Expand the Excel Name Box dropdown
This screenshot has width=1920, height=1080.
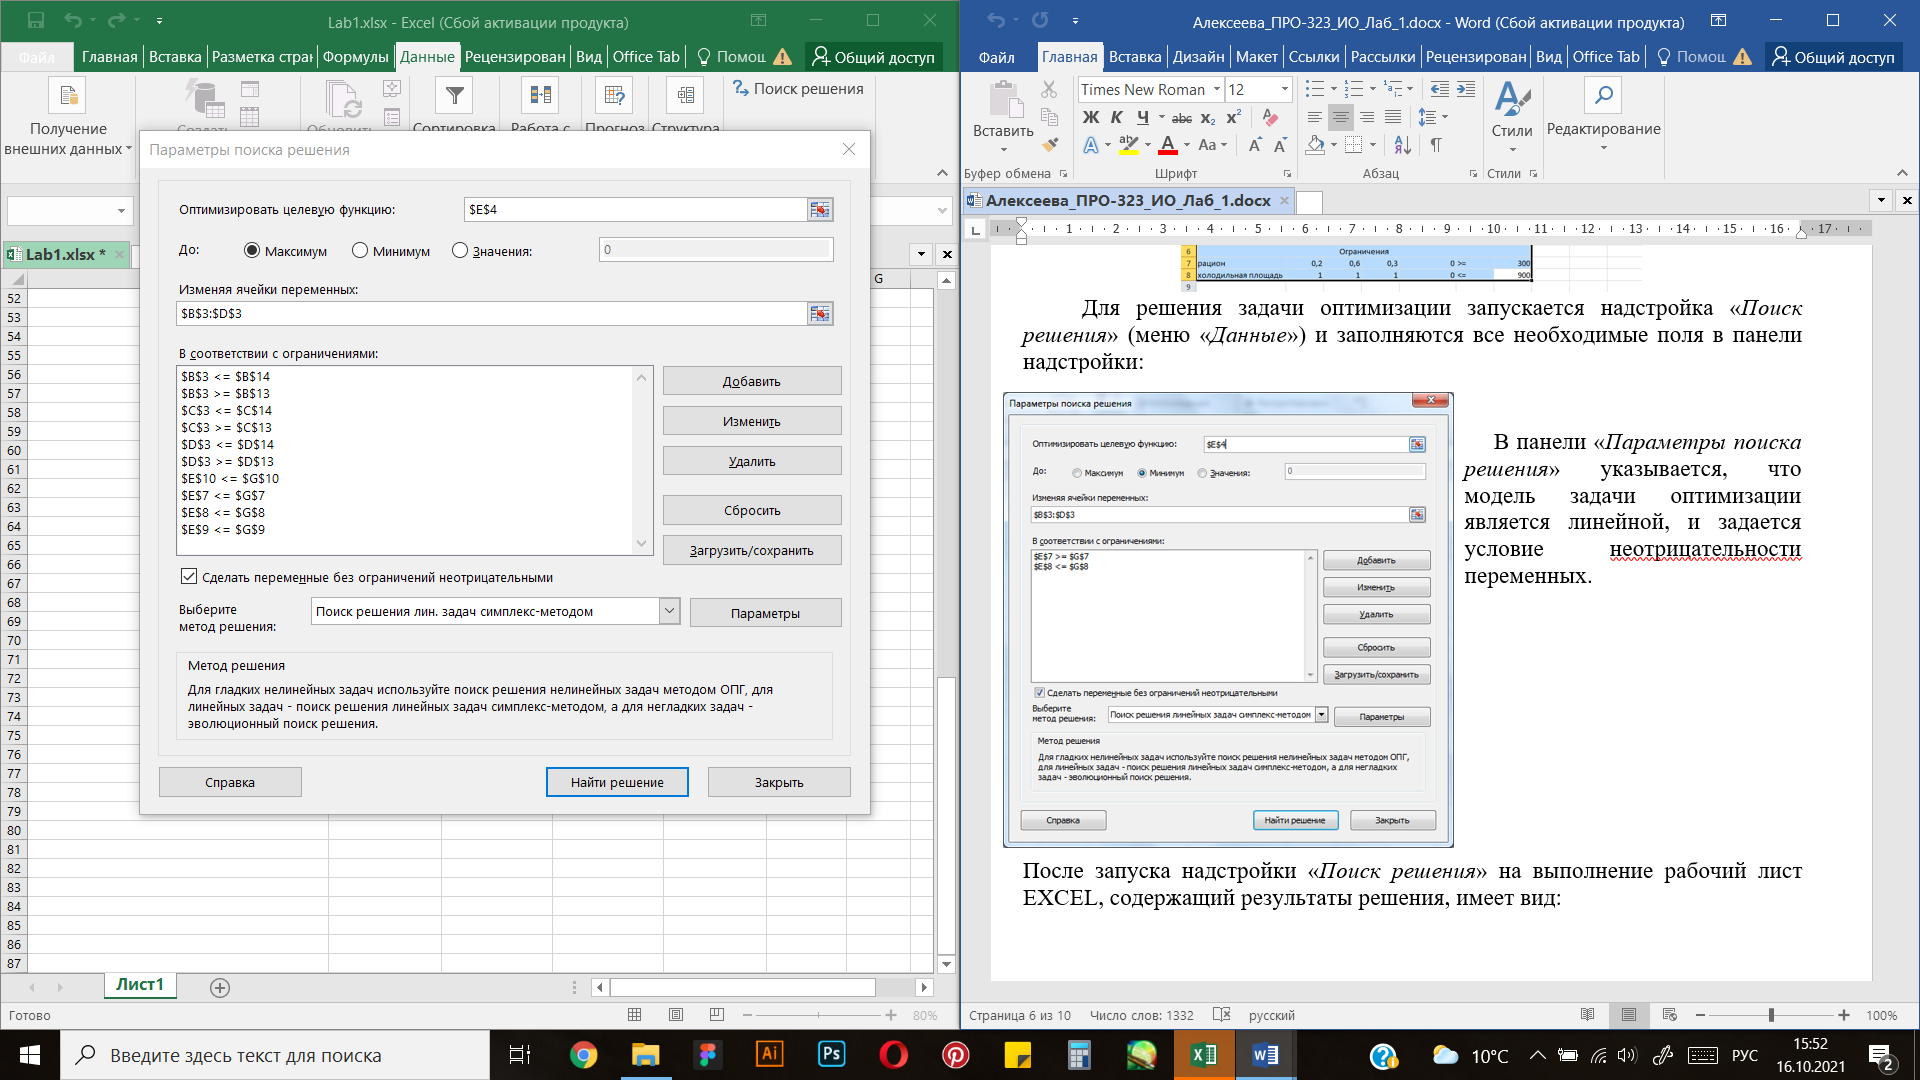click(x=122, y=211)
